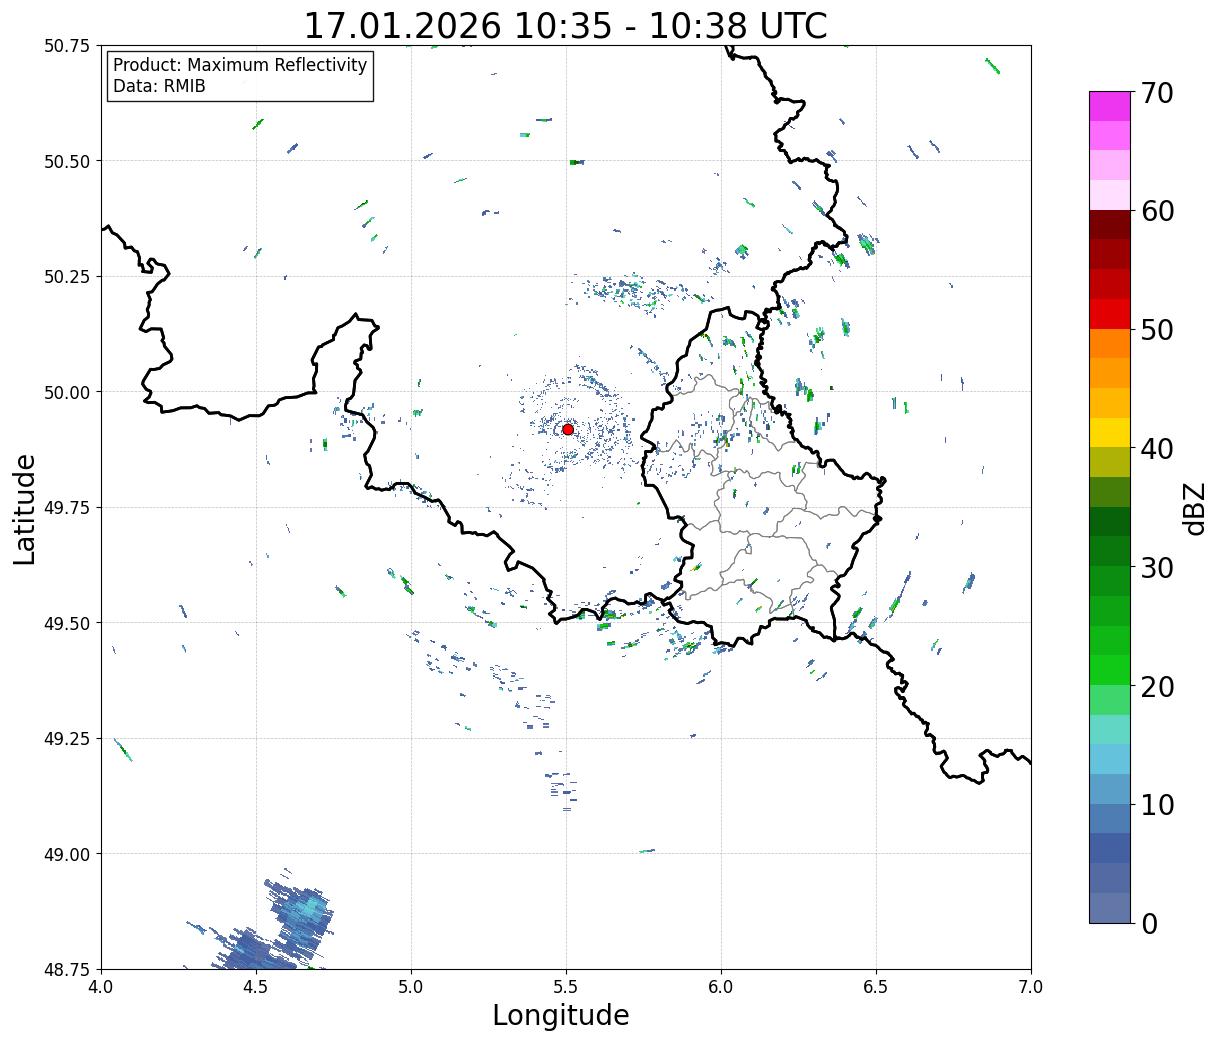Viewport: 1219px width, 1040px height.
Task: Click the 'Product: Maximum Reflectivity' legend text
Action: pyautogui.click(x=240, y=65)
